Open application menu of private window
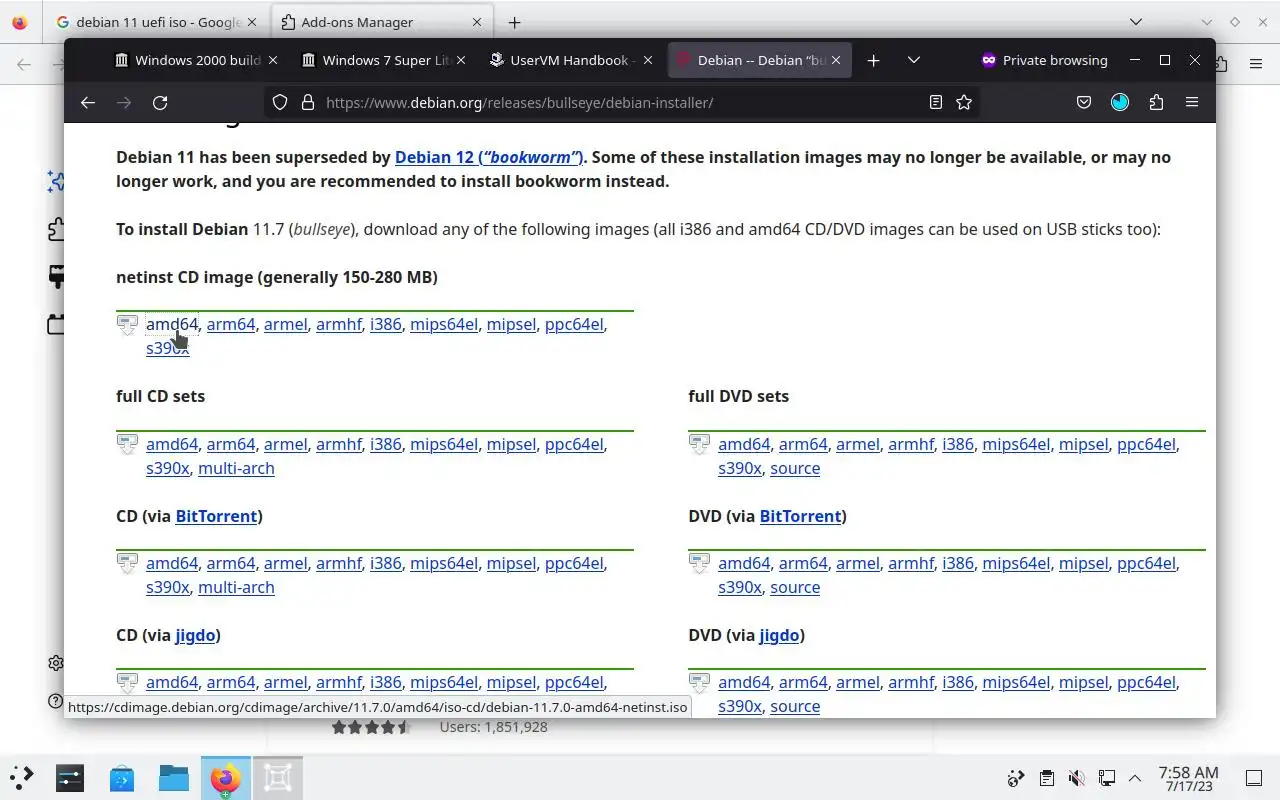This screenshot has width=1280, height=800. pos(1192,102)
